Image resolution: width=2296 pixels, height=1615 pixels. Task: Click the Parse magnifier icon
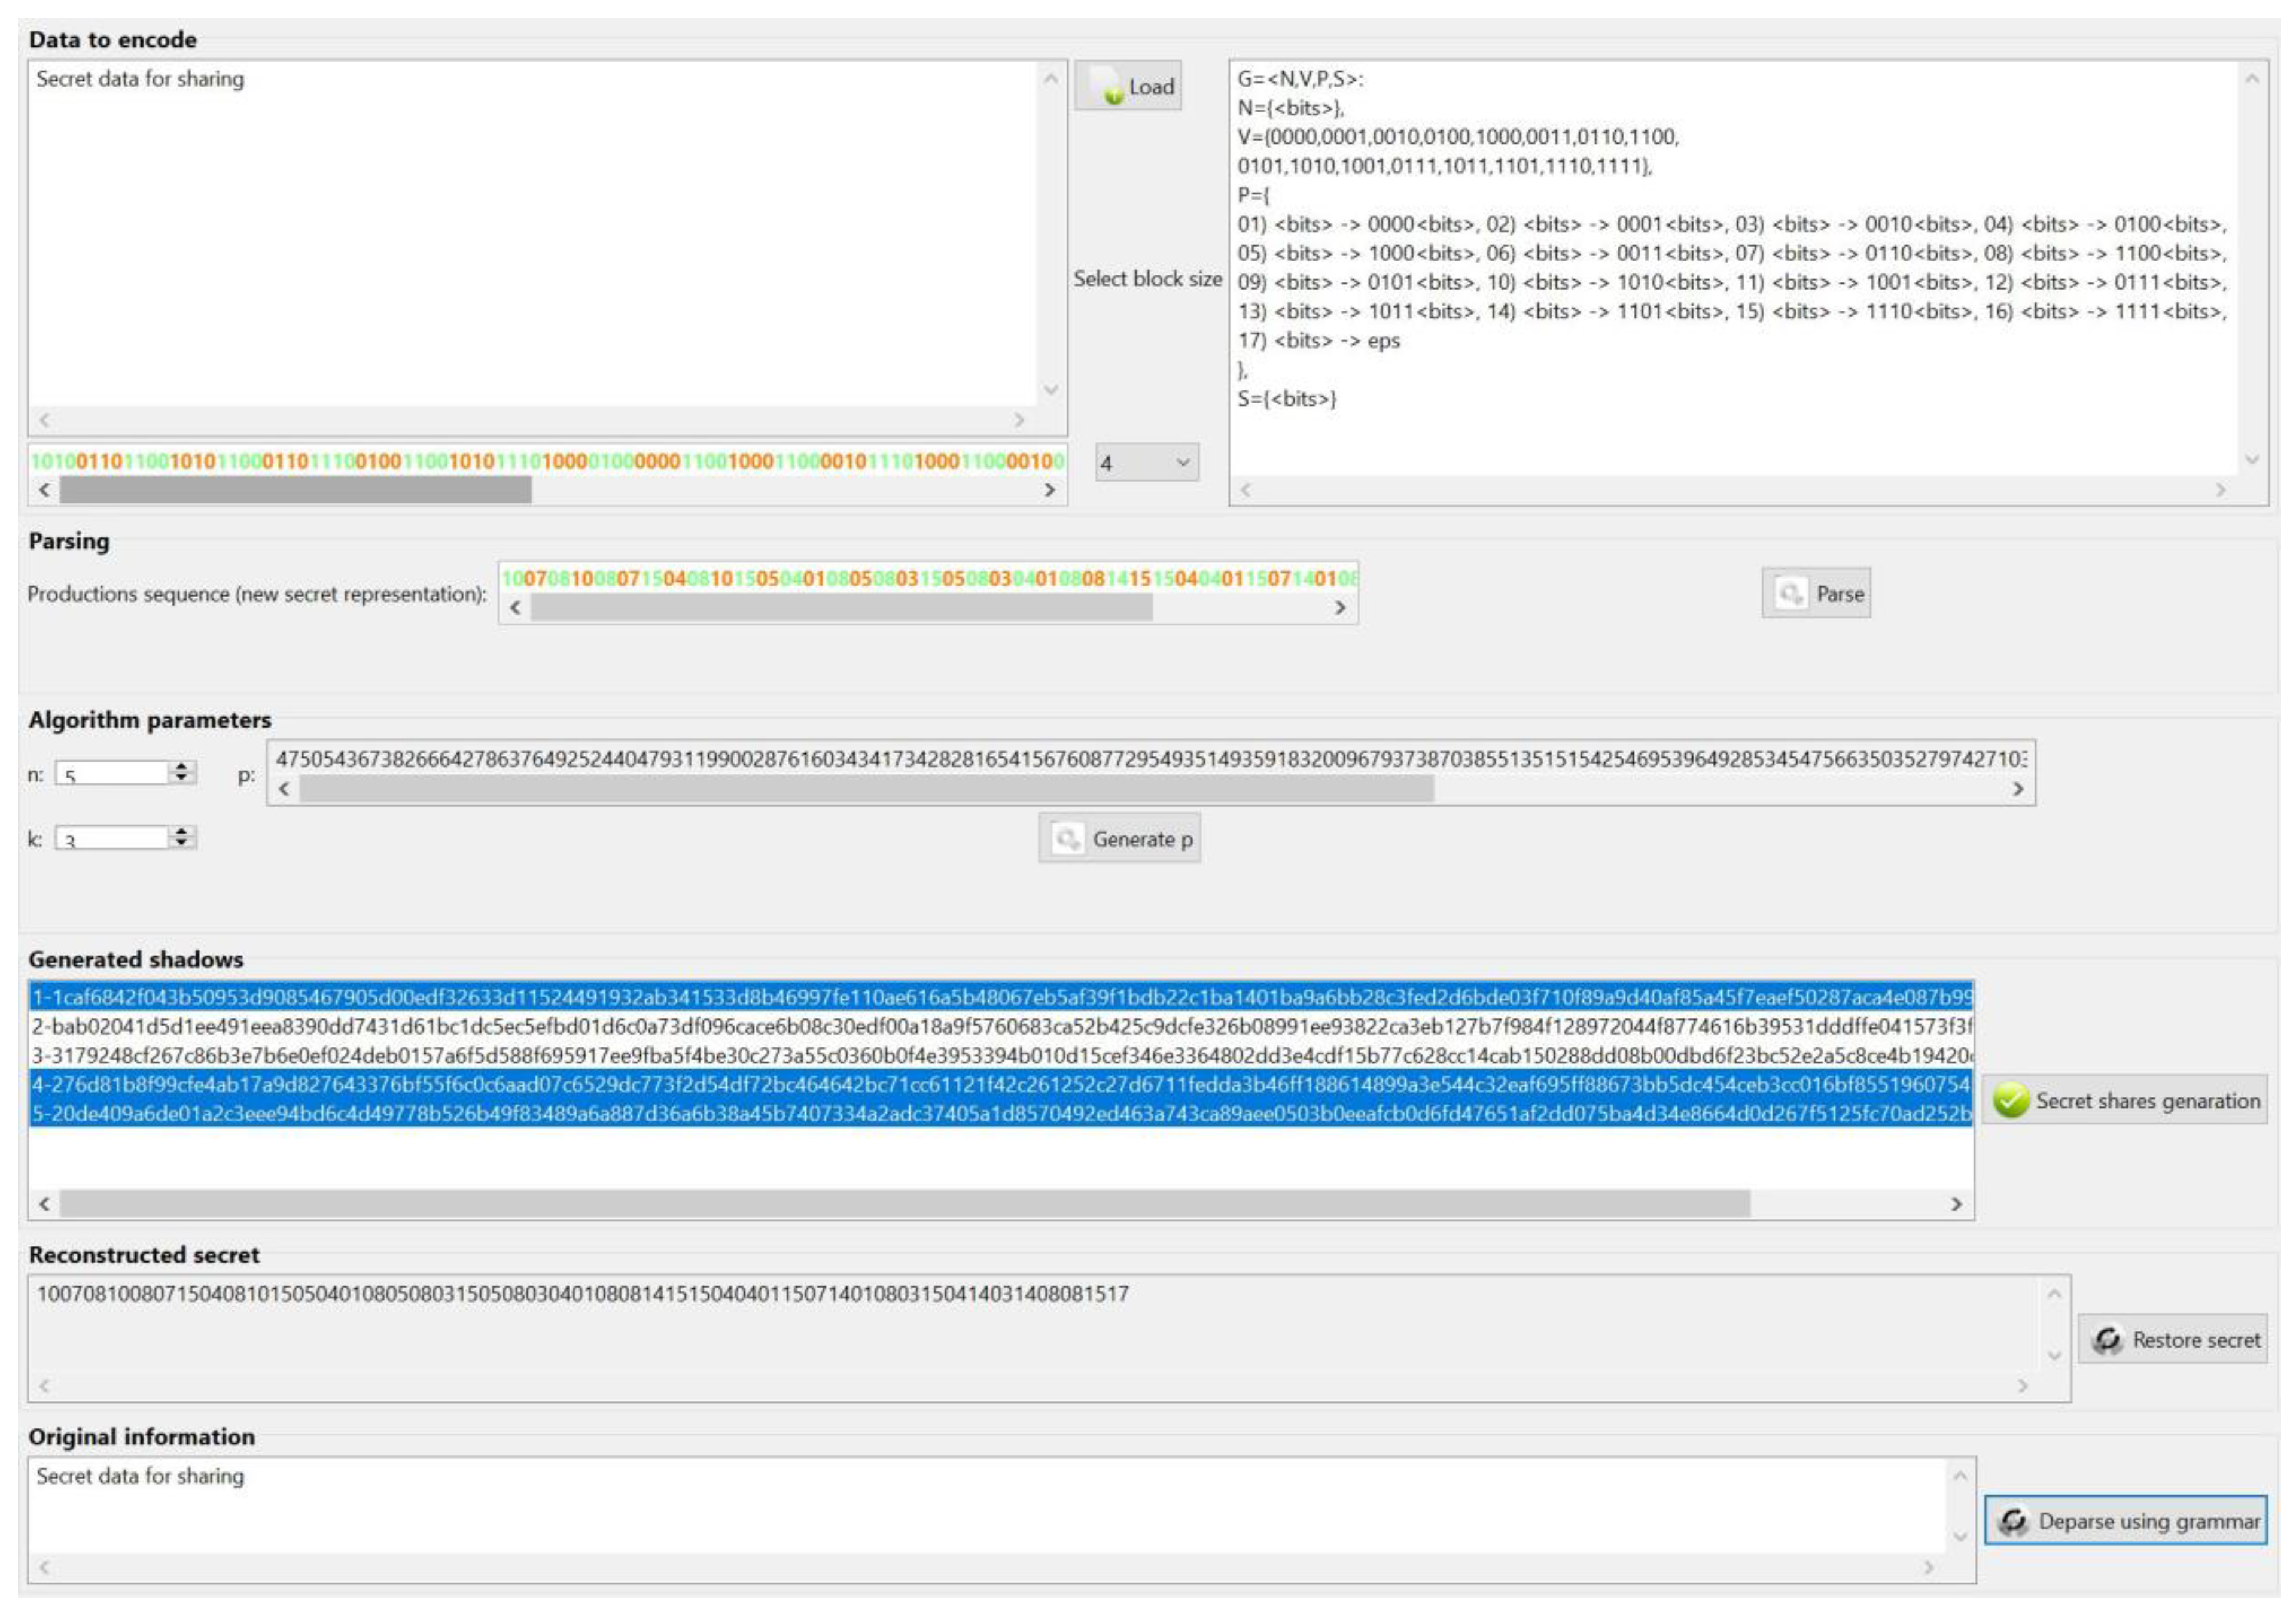(x=1790, y=594)
